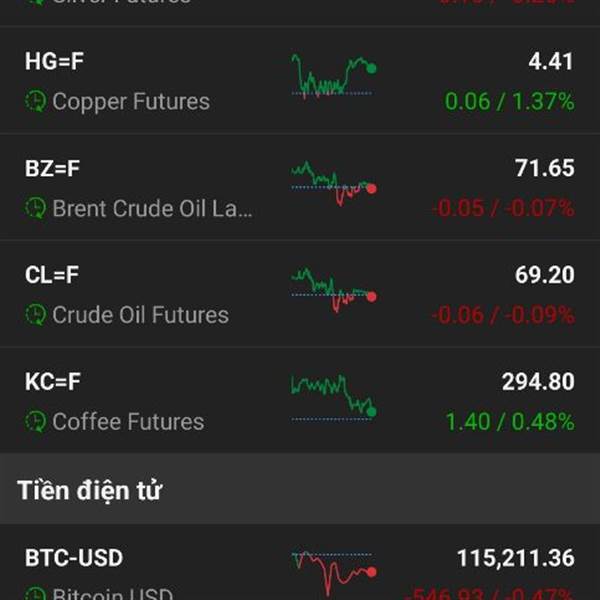
Task: Tap the clock icon beside Brent Crude Oil
Action: 36,208
